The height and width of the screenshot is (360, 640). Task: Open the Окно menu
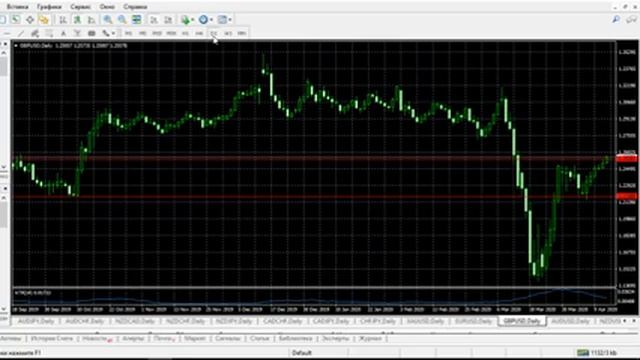click(x=107, y=7)
